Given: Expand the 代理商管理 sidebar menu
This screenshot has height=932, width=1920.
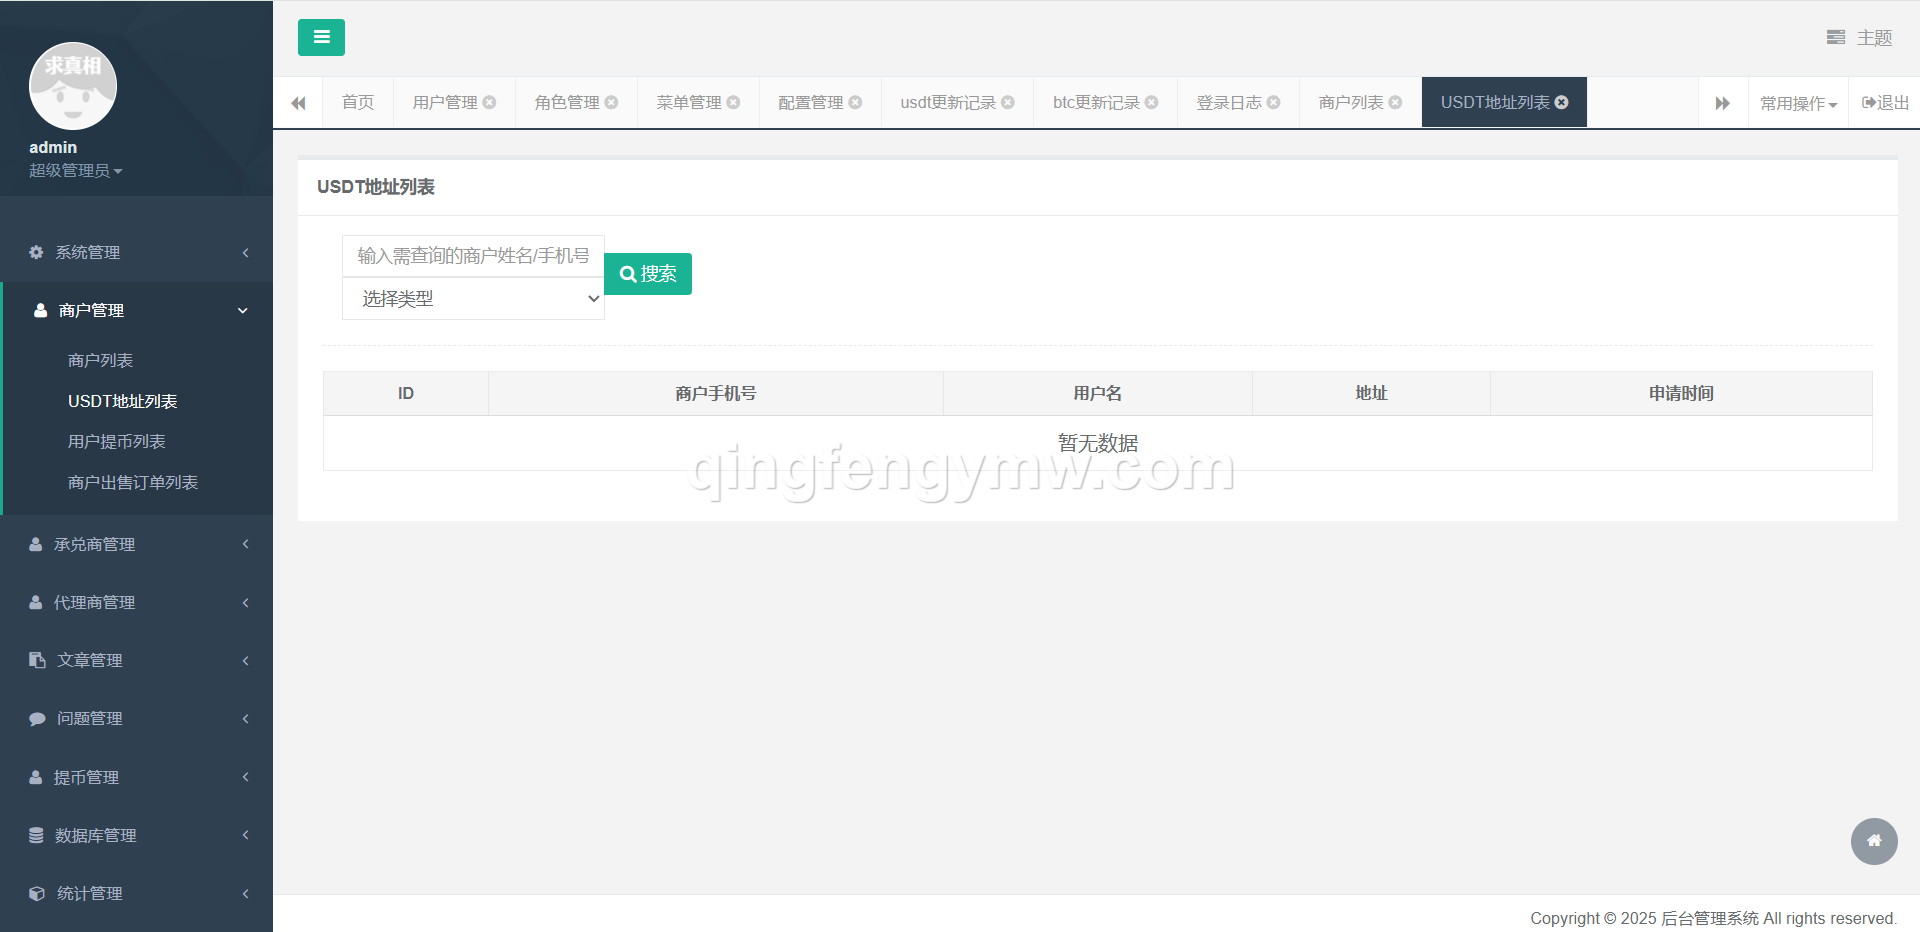Looking at the screenshot, I should point(137,602).
